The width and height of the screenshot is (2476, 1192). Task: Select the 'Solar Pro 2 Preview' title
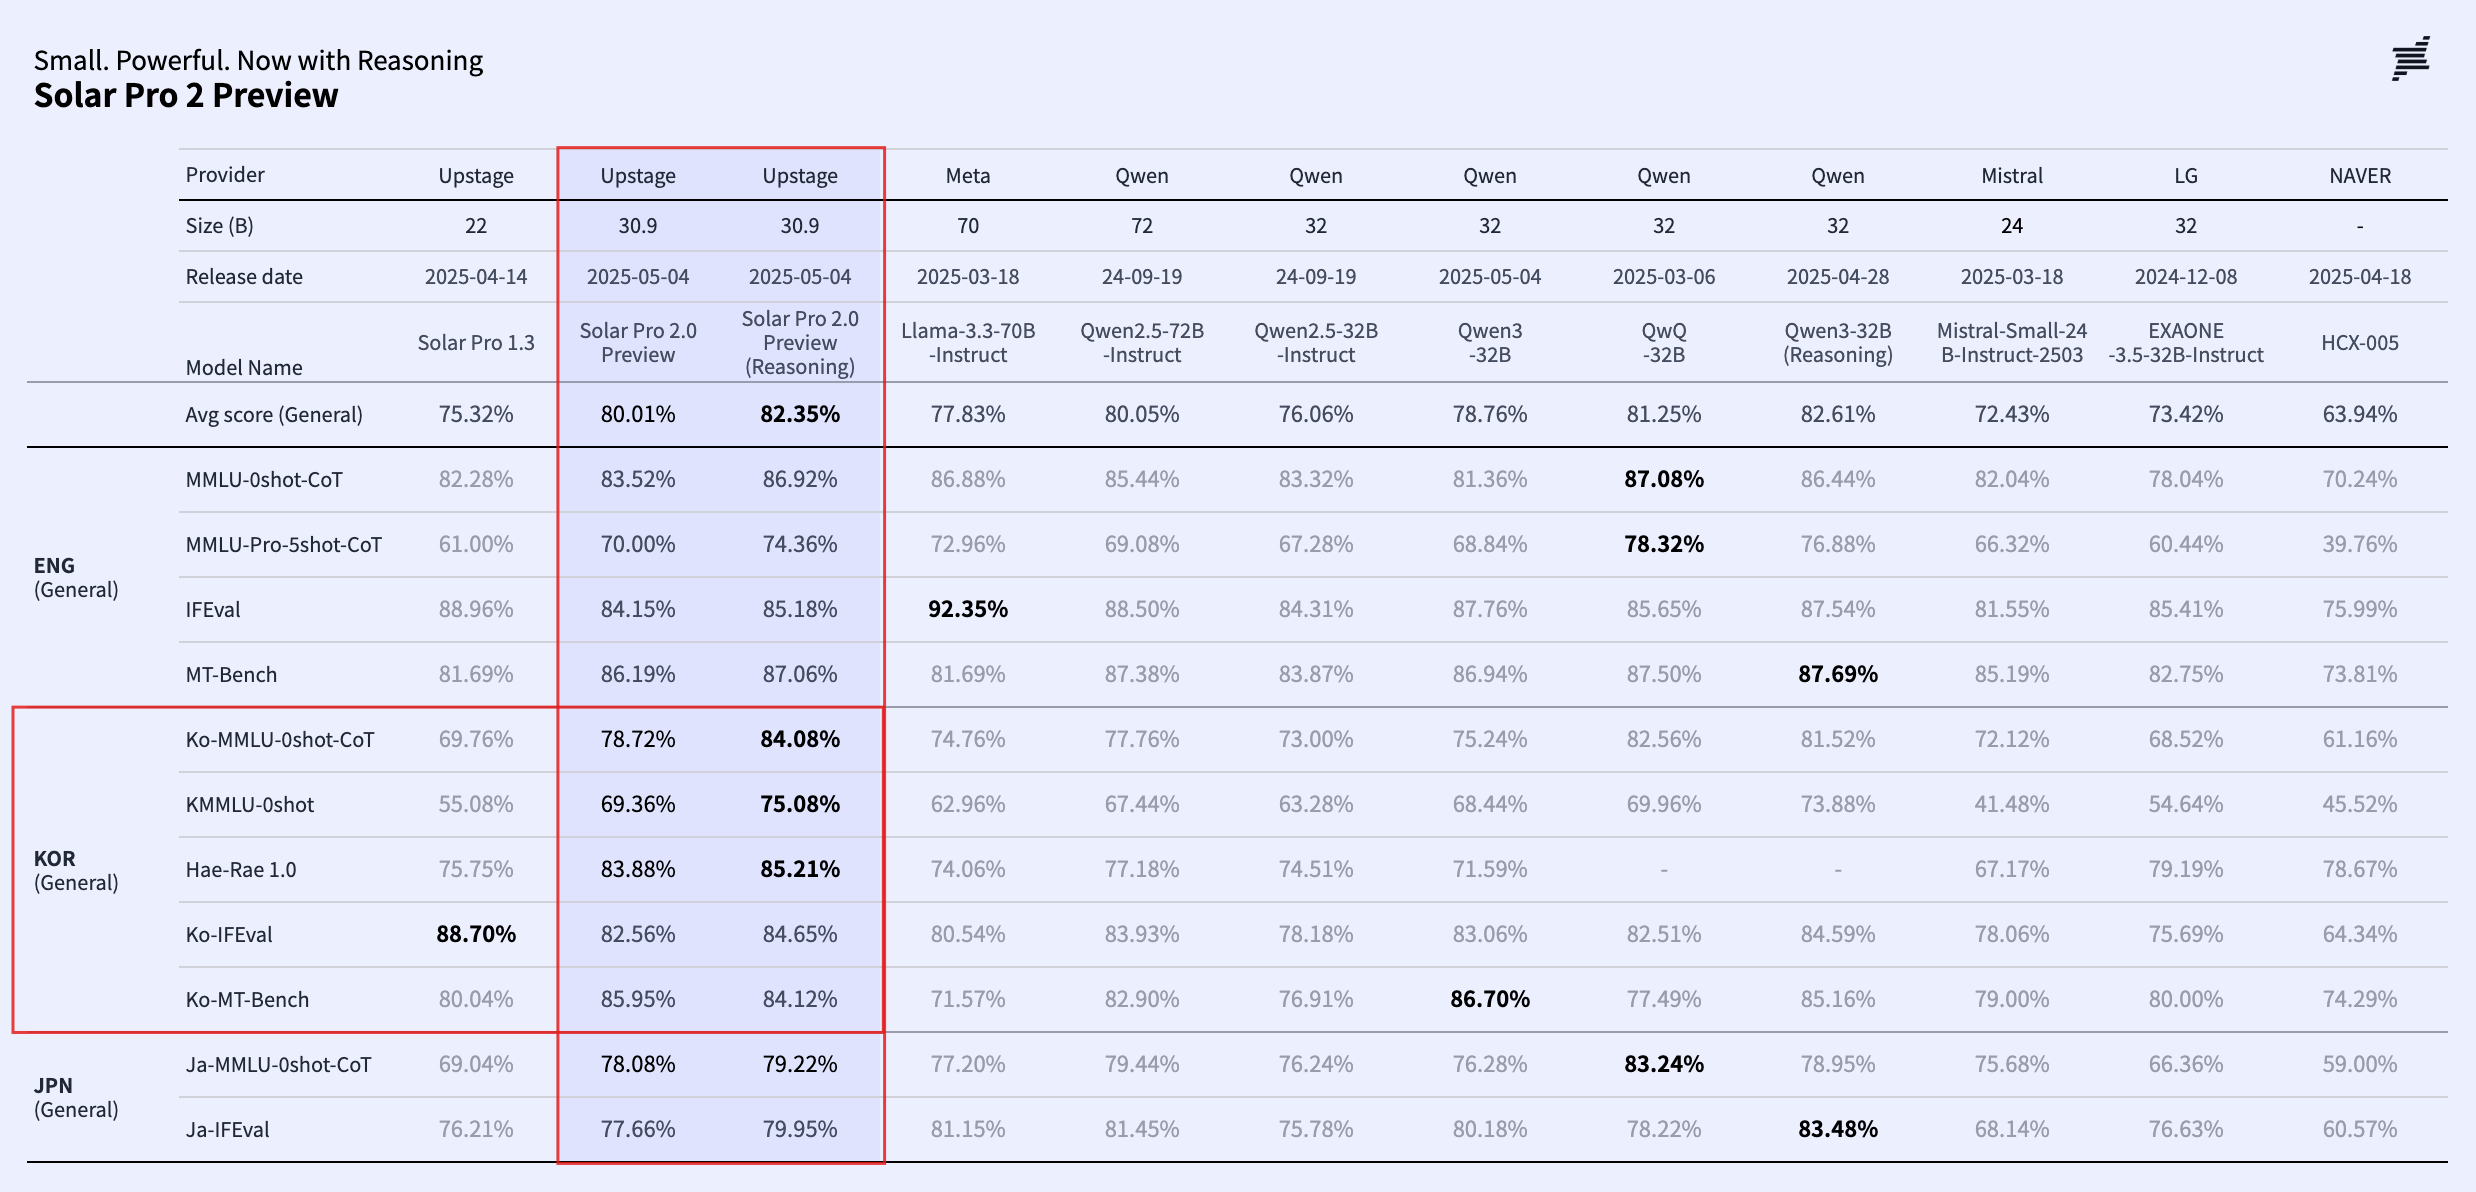(186, 96)
